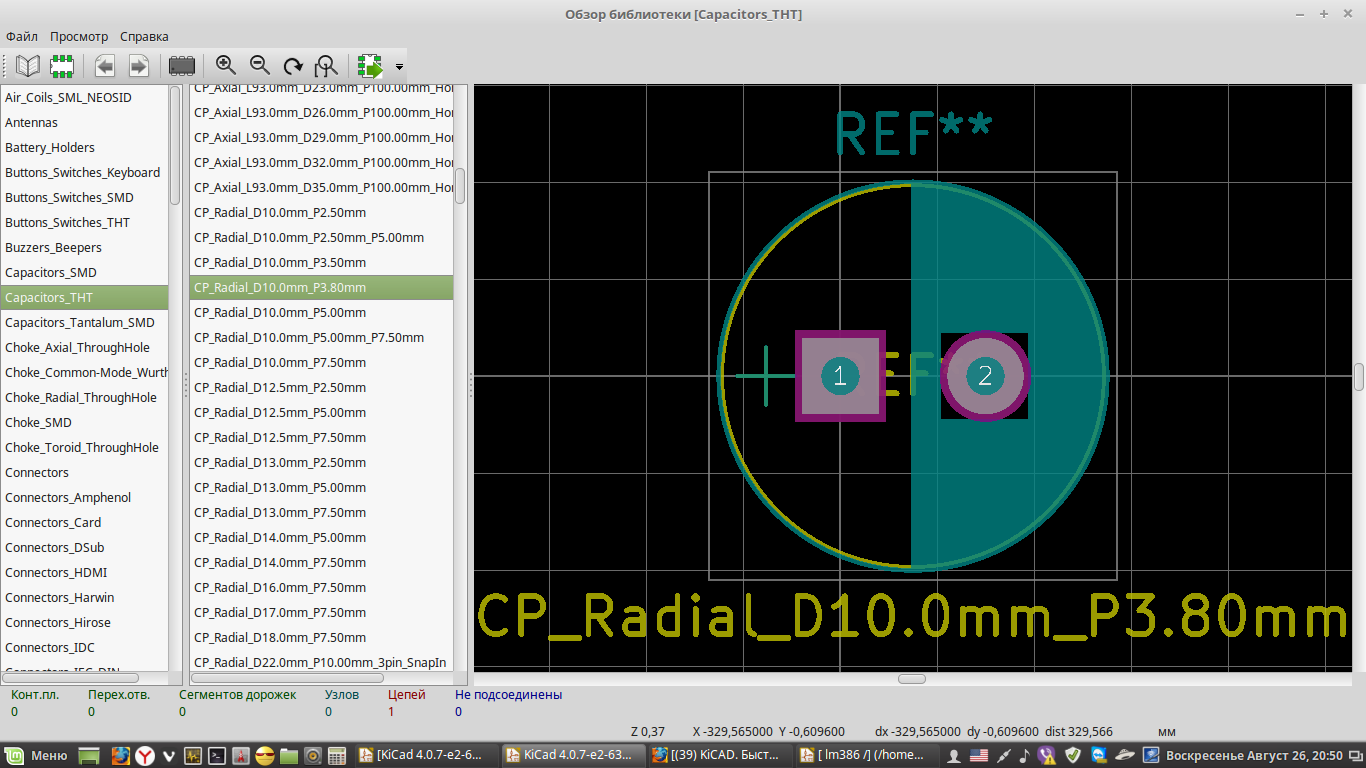Open the calculator taskbar icon
Viewport: 1366px width, 768px height.
coord(337,755)
